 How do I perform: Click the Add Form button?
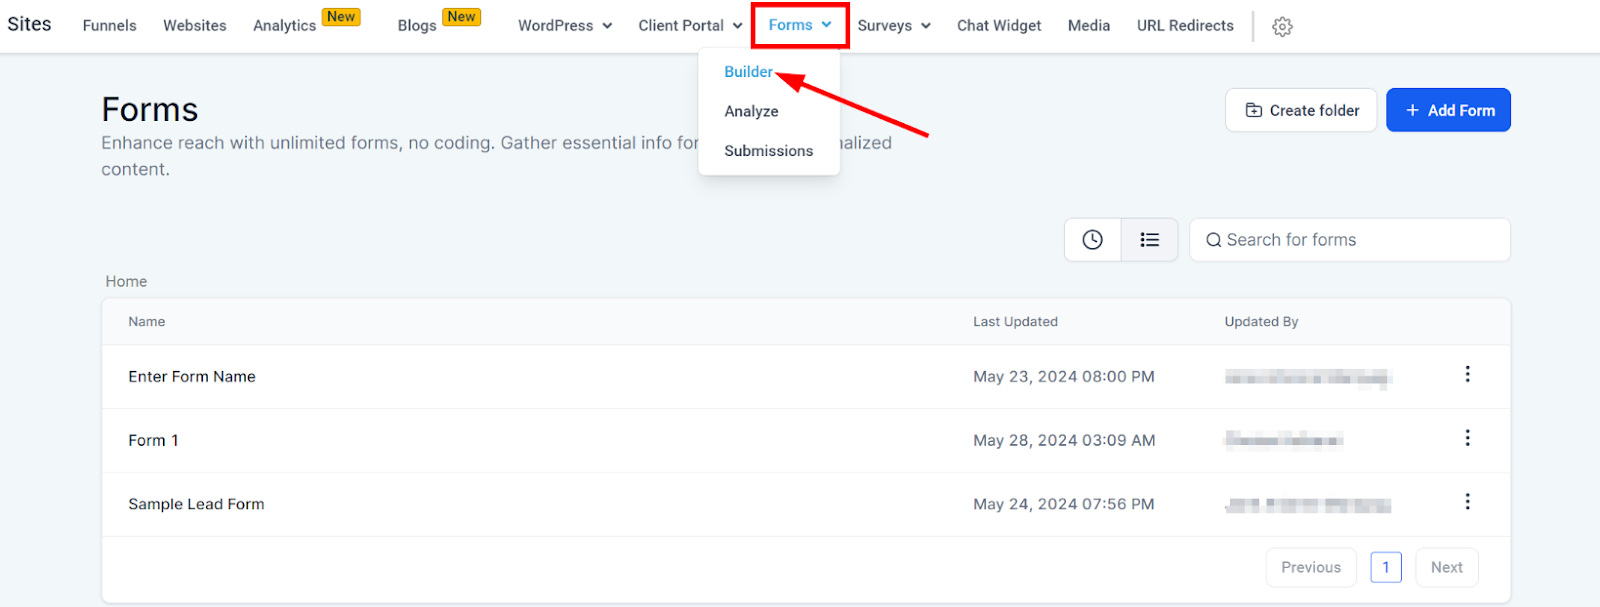1448,110
